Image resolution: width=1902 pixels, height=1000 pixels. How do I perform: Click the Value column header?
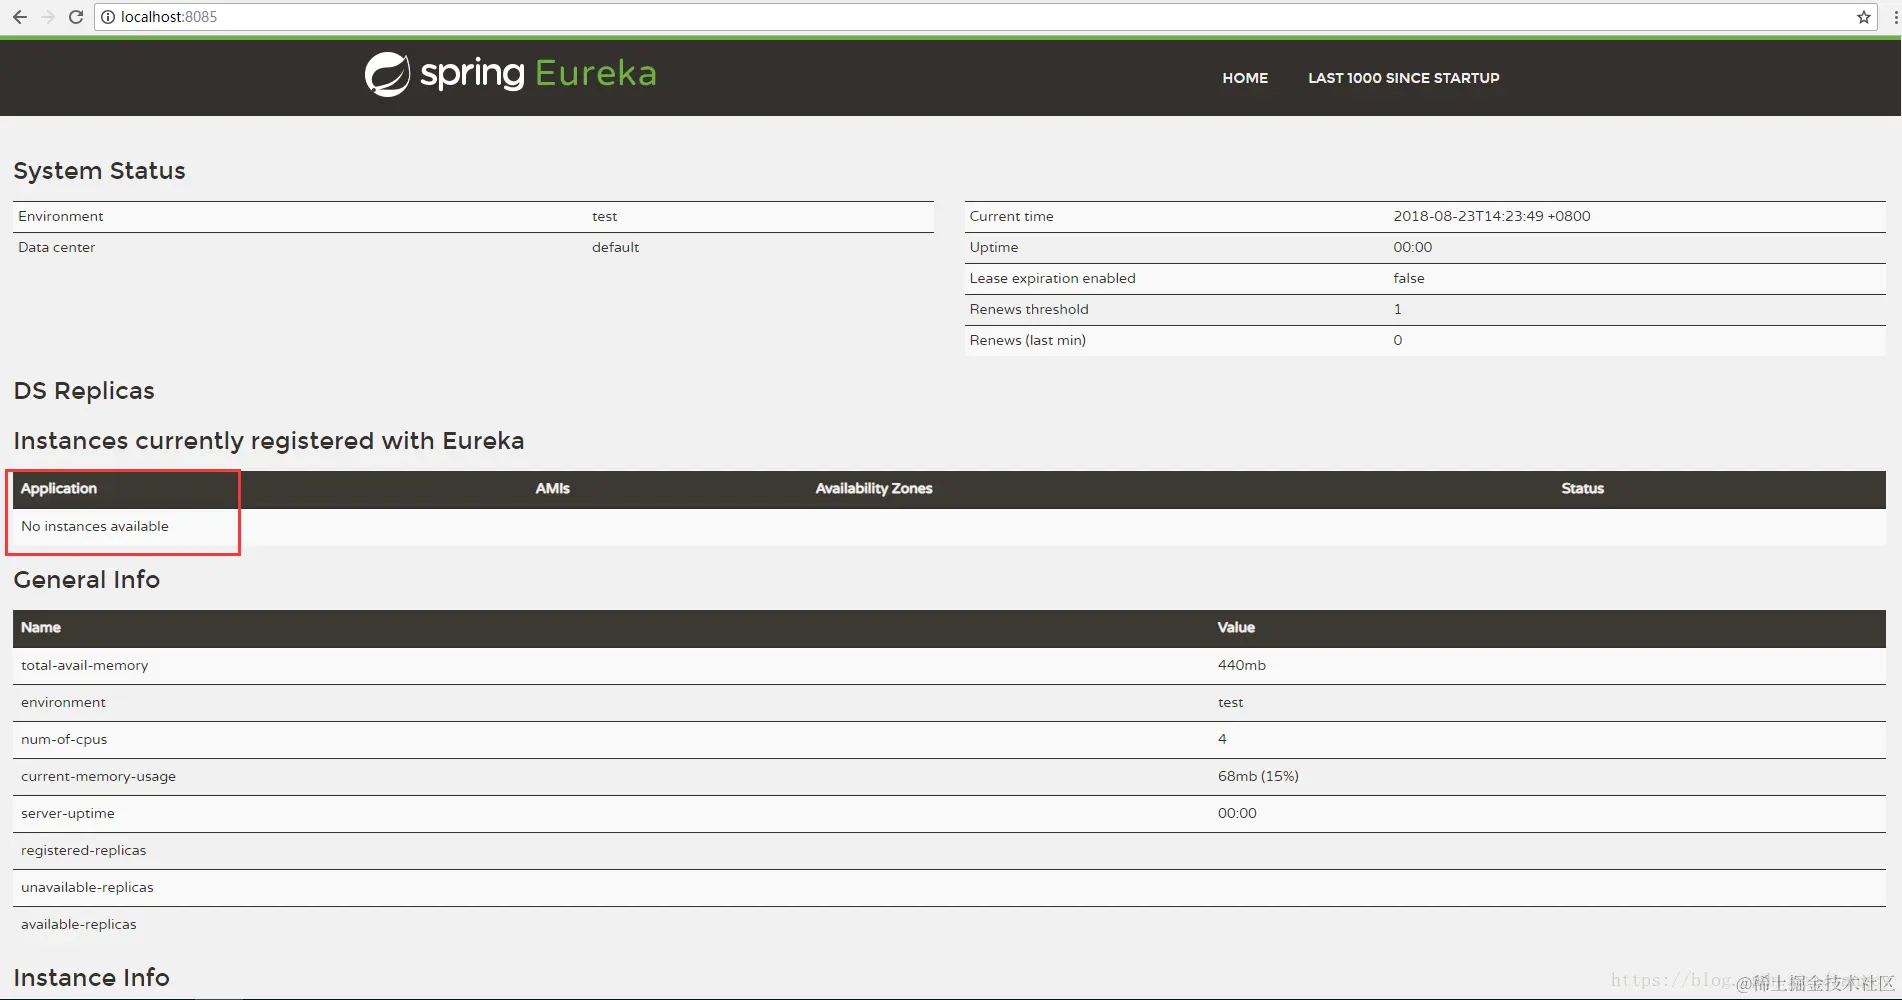pos(1236,627)
